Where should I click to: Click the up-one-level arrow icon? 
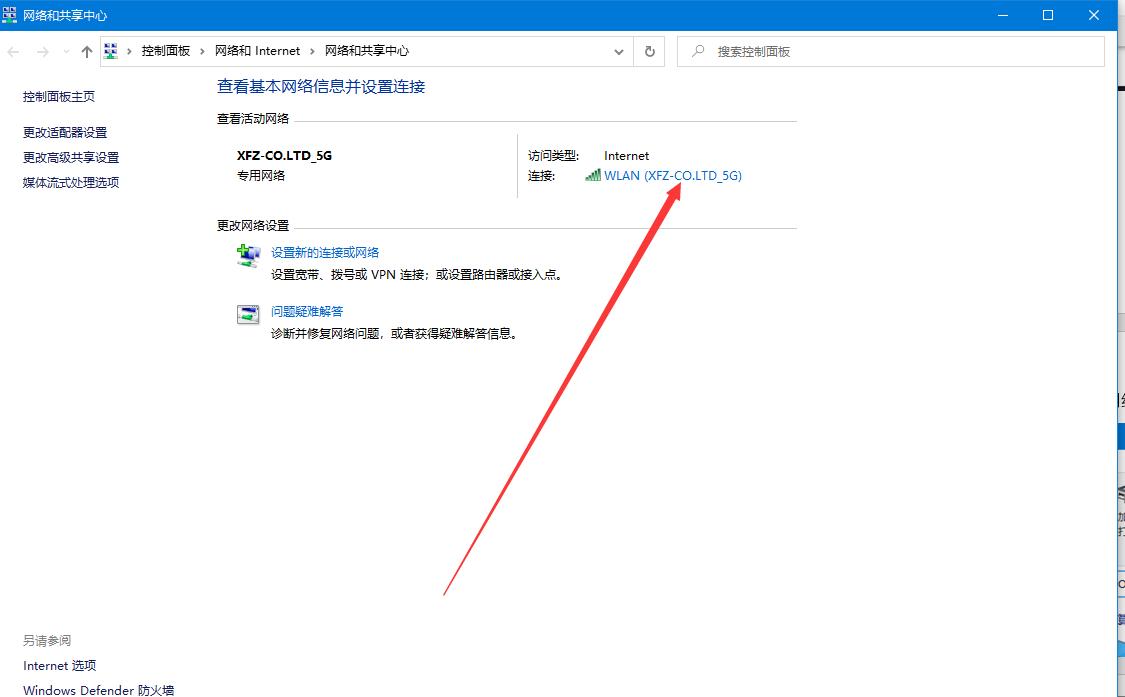[86, 50]
